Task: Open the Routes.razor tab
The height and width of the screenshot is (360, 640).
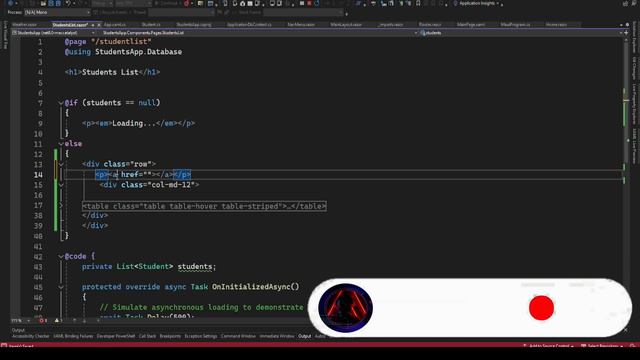Action: (430, 24)
